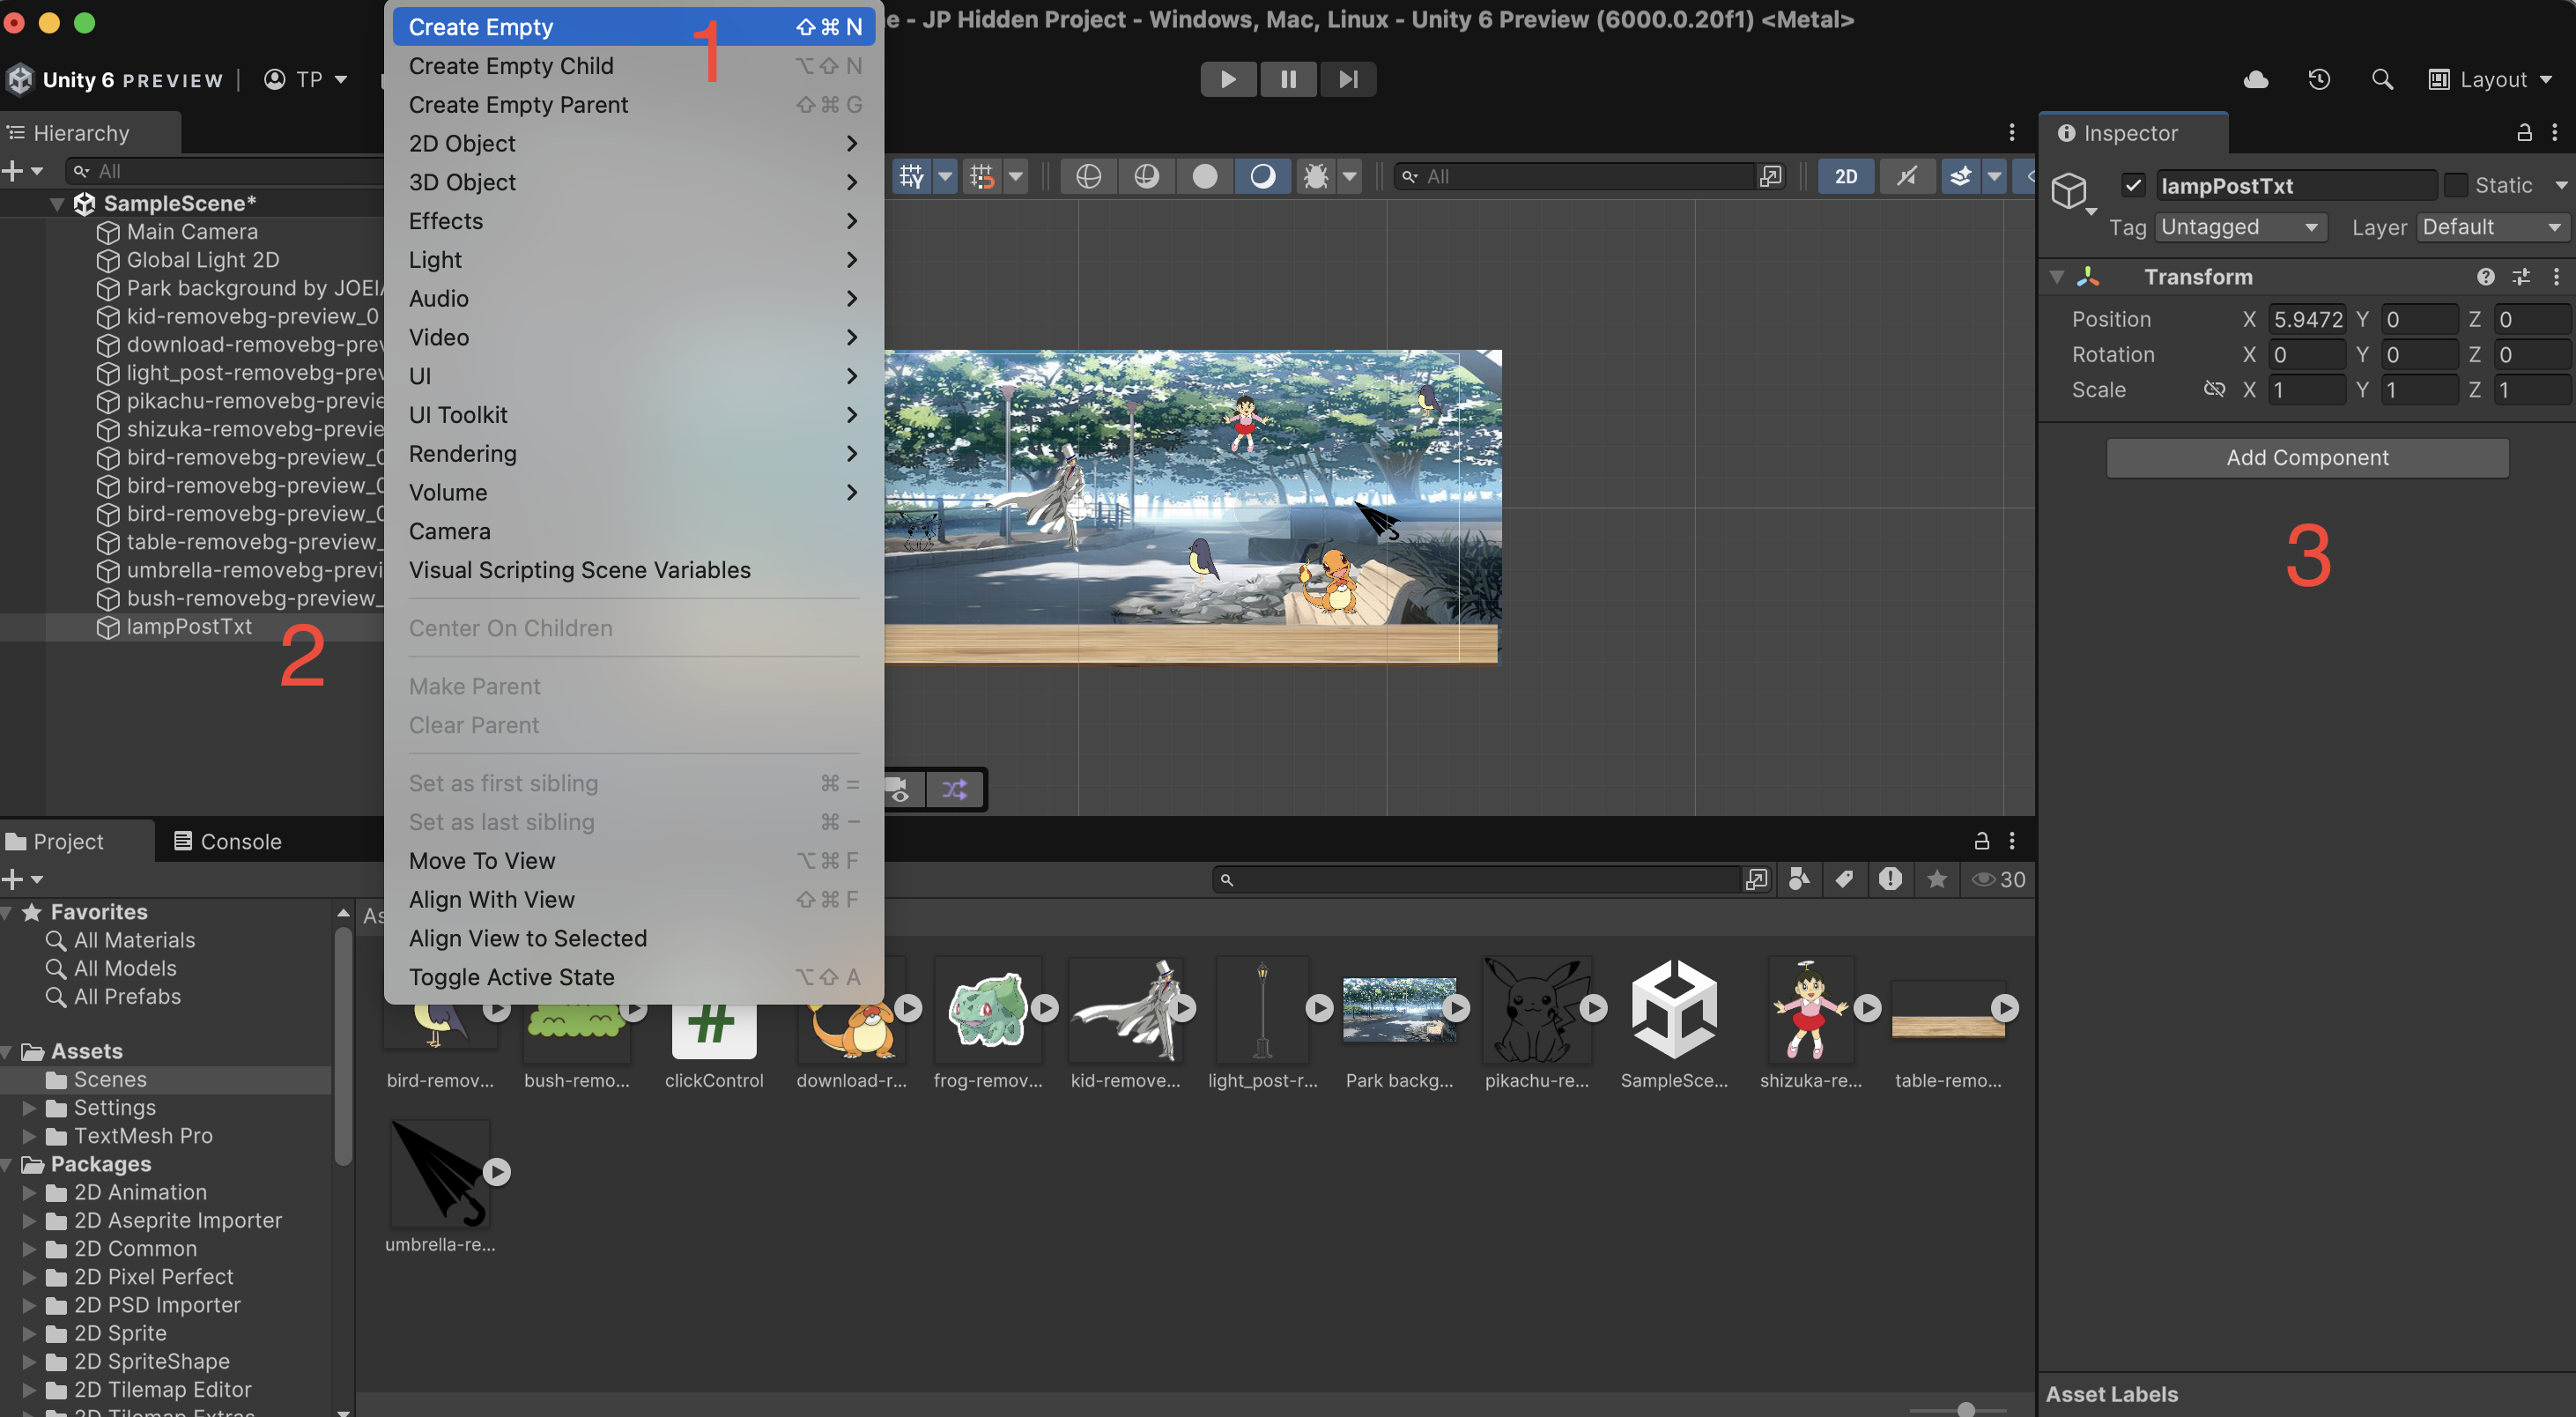Open the Untagged tag dropdown
Screen dimensions: 2576x1417
[2240, 227]
